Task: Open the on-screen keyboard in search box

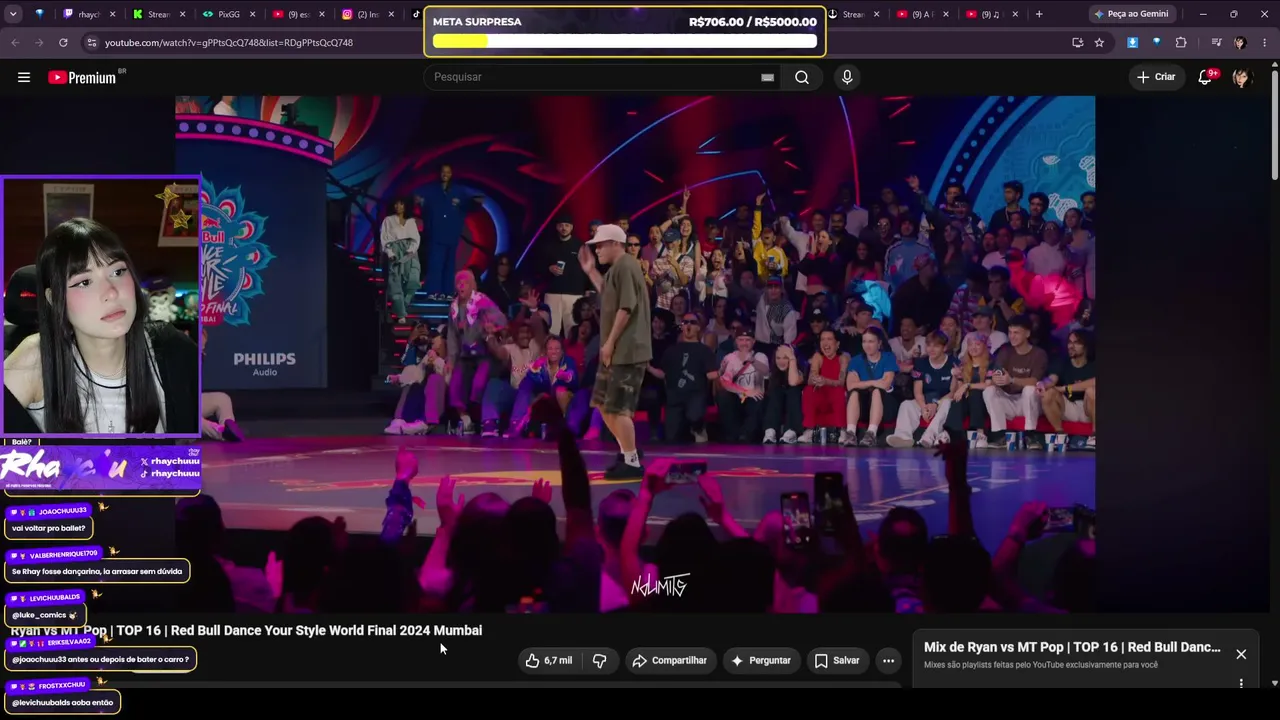Action: point(767,77)
